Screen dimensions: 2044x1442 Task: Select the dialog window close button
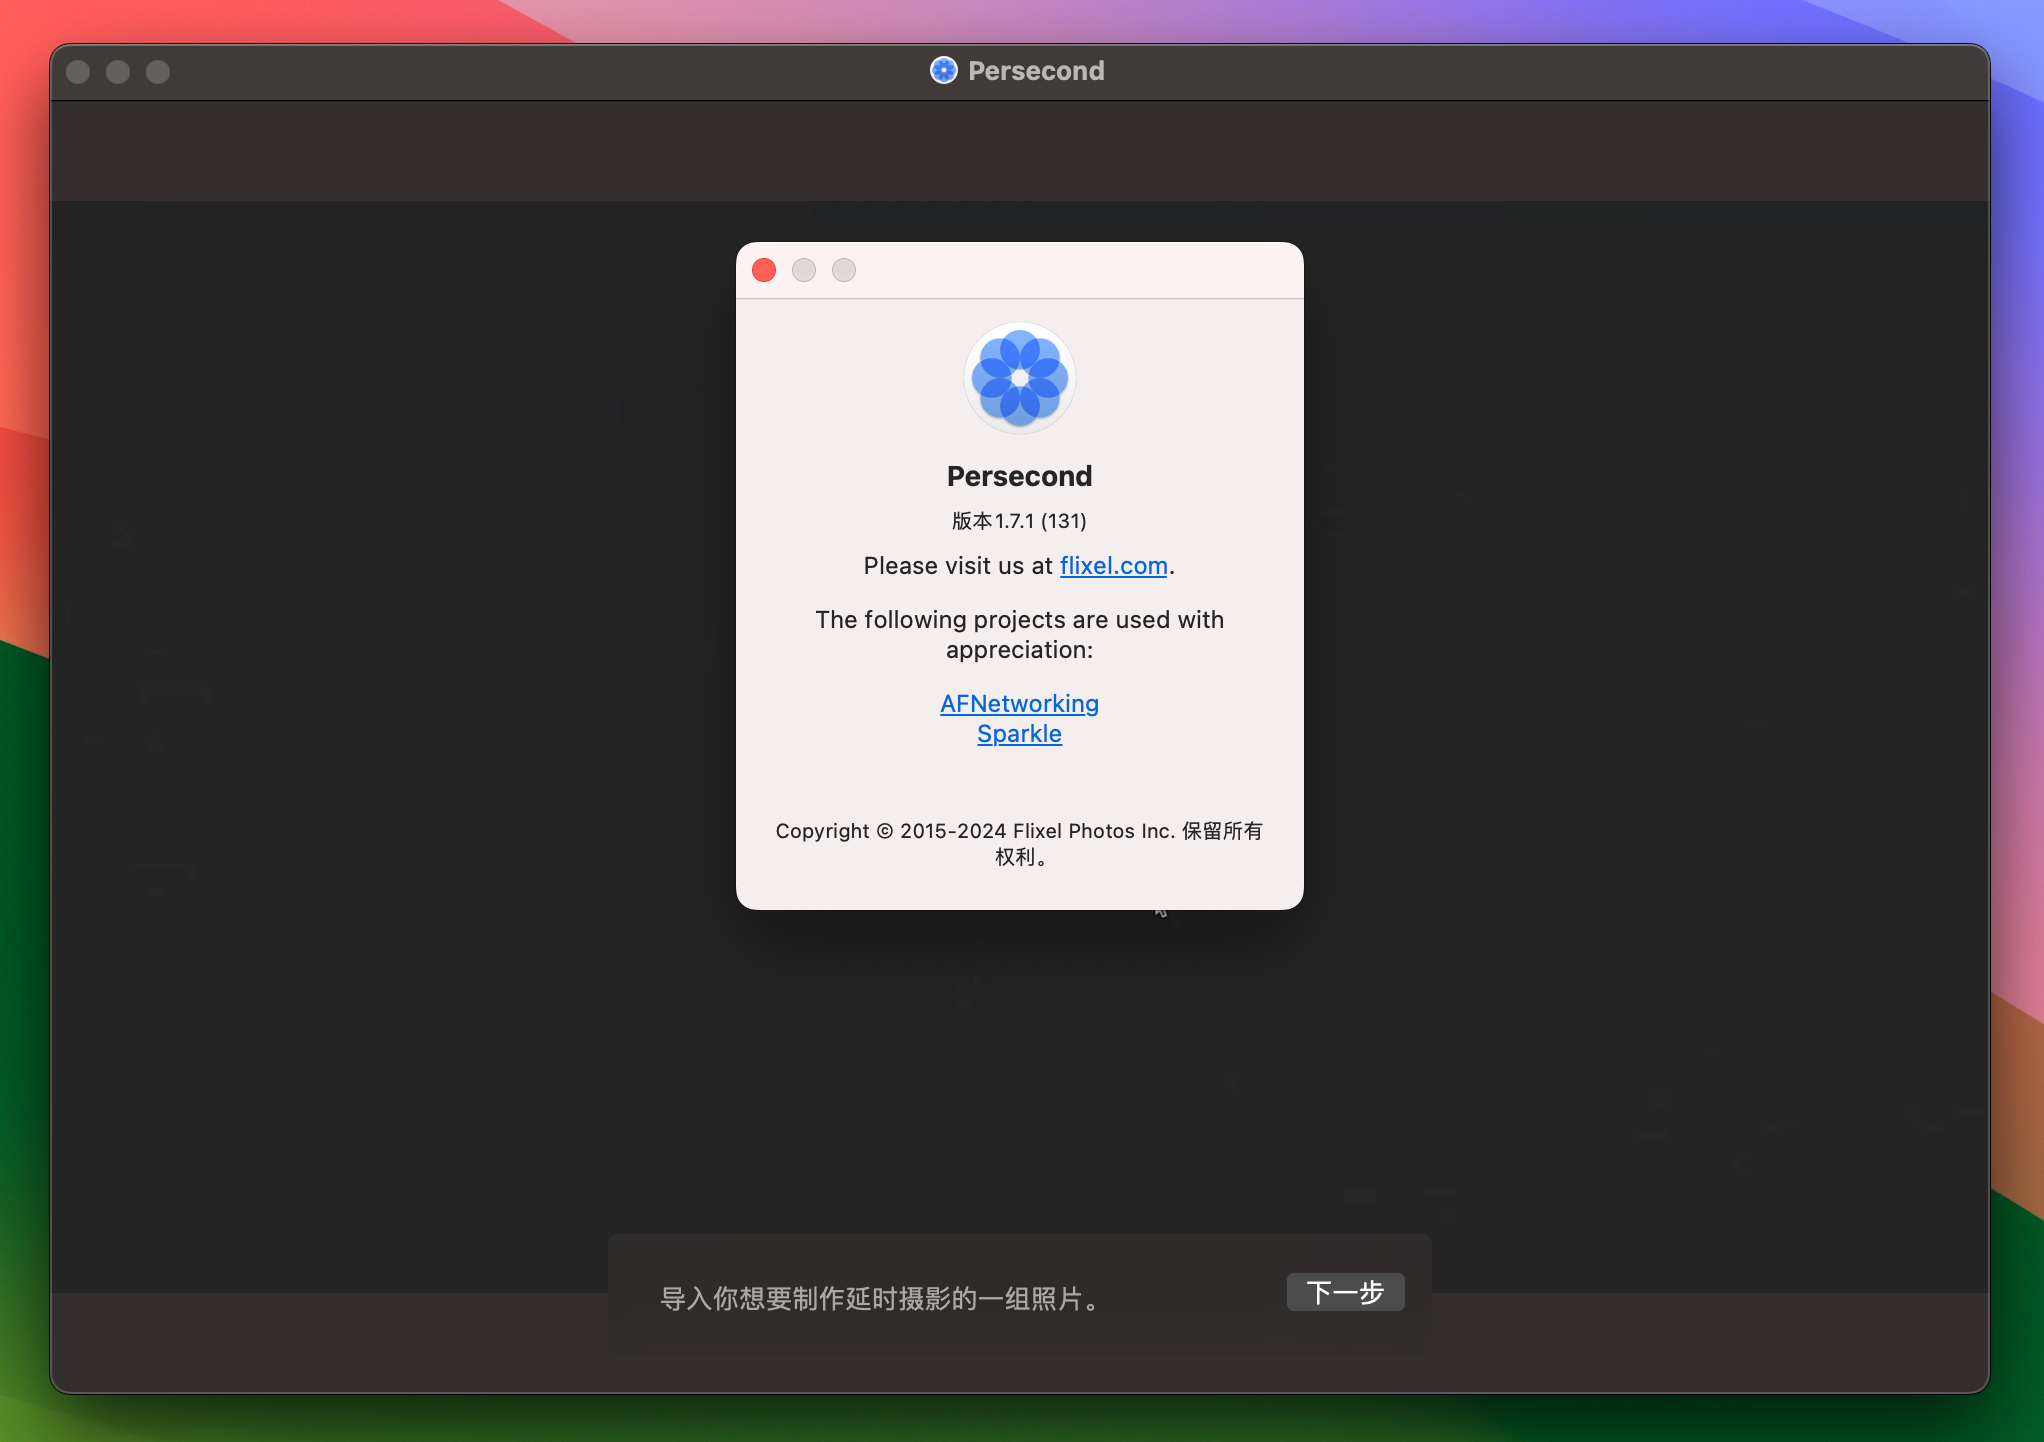click(766, 270)
